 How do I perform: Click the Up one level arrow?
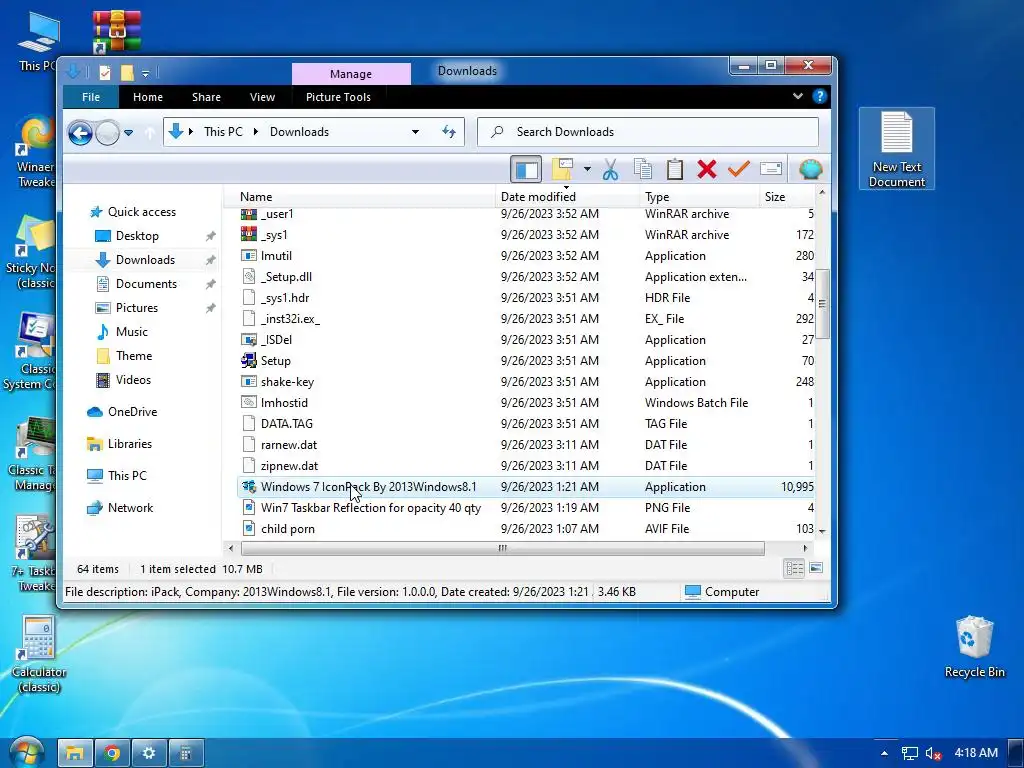click(x=150, y=133)
